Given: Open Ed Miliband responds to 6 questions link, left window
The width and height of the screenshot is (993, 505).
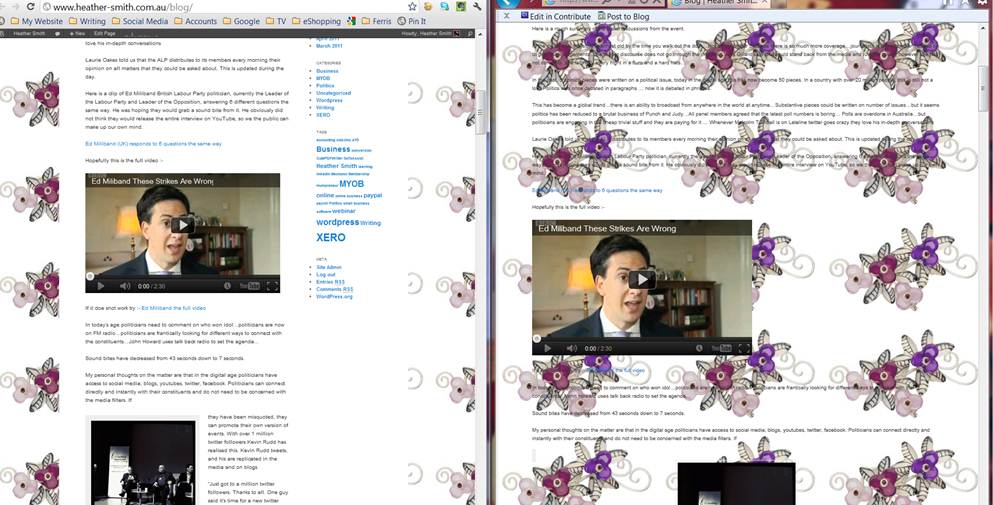Looking at the screenshot, I should [x=153, y=144].
